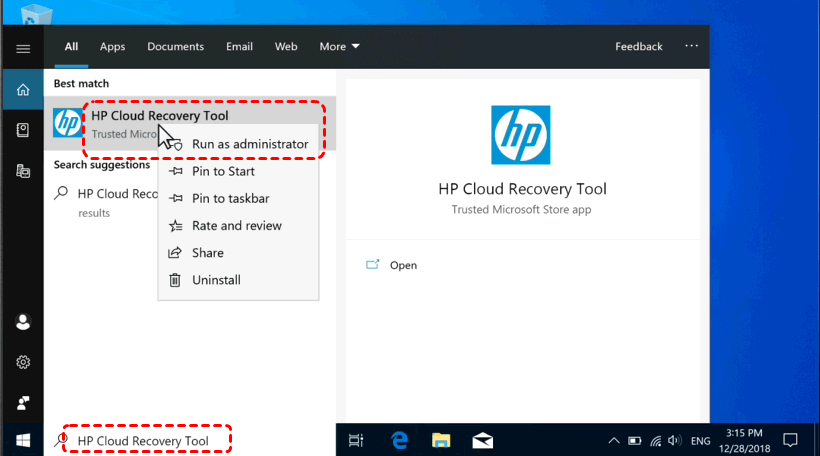The image size is (820, 456).
Task: Switch to the Documents search tab
Action: (175, 47)
